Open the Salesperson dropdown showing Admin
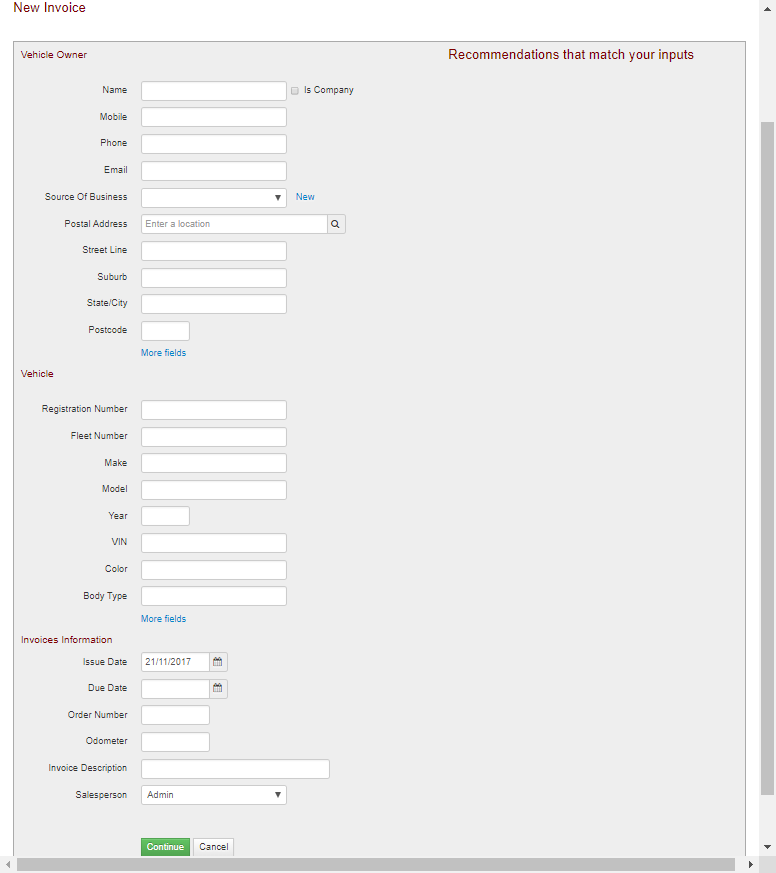The width and height of the screenshot is (776, 873). [x=214, y=795]
